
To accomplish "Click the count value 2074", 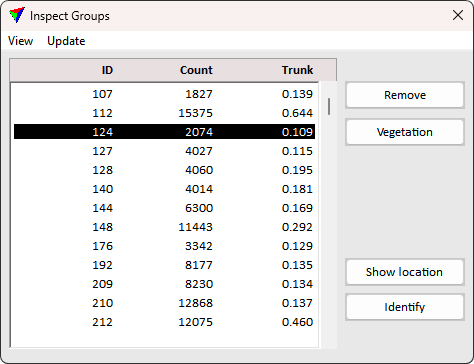I will point(199,132).
